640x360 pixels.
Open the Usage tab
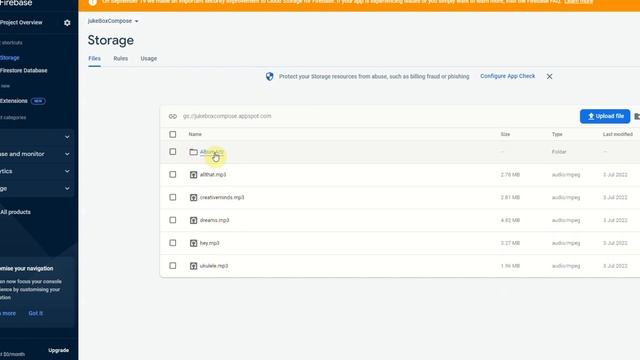click(149, 58)
